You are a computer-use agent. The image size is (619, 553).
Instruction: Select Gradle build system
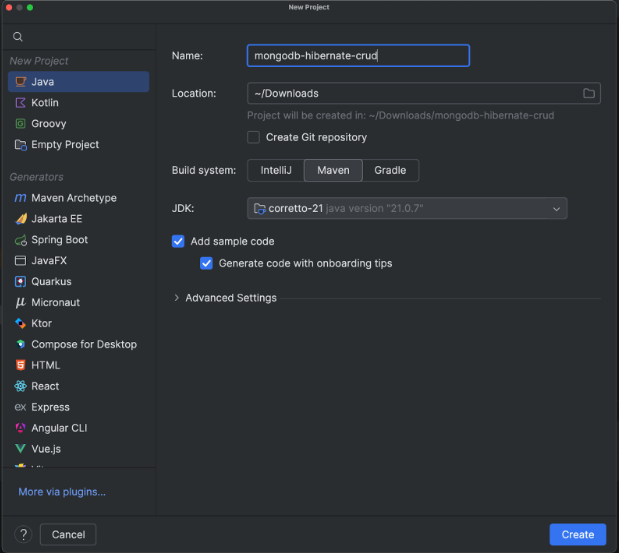pyautogui.click(x=390, y=171)
